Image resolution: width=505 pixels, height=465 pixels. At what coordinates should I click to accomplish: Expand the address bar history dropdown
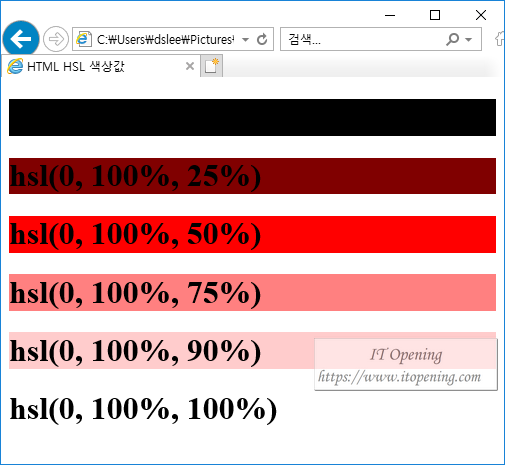coord(246,40)
